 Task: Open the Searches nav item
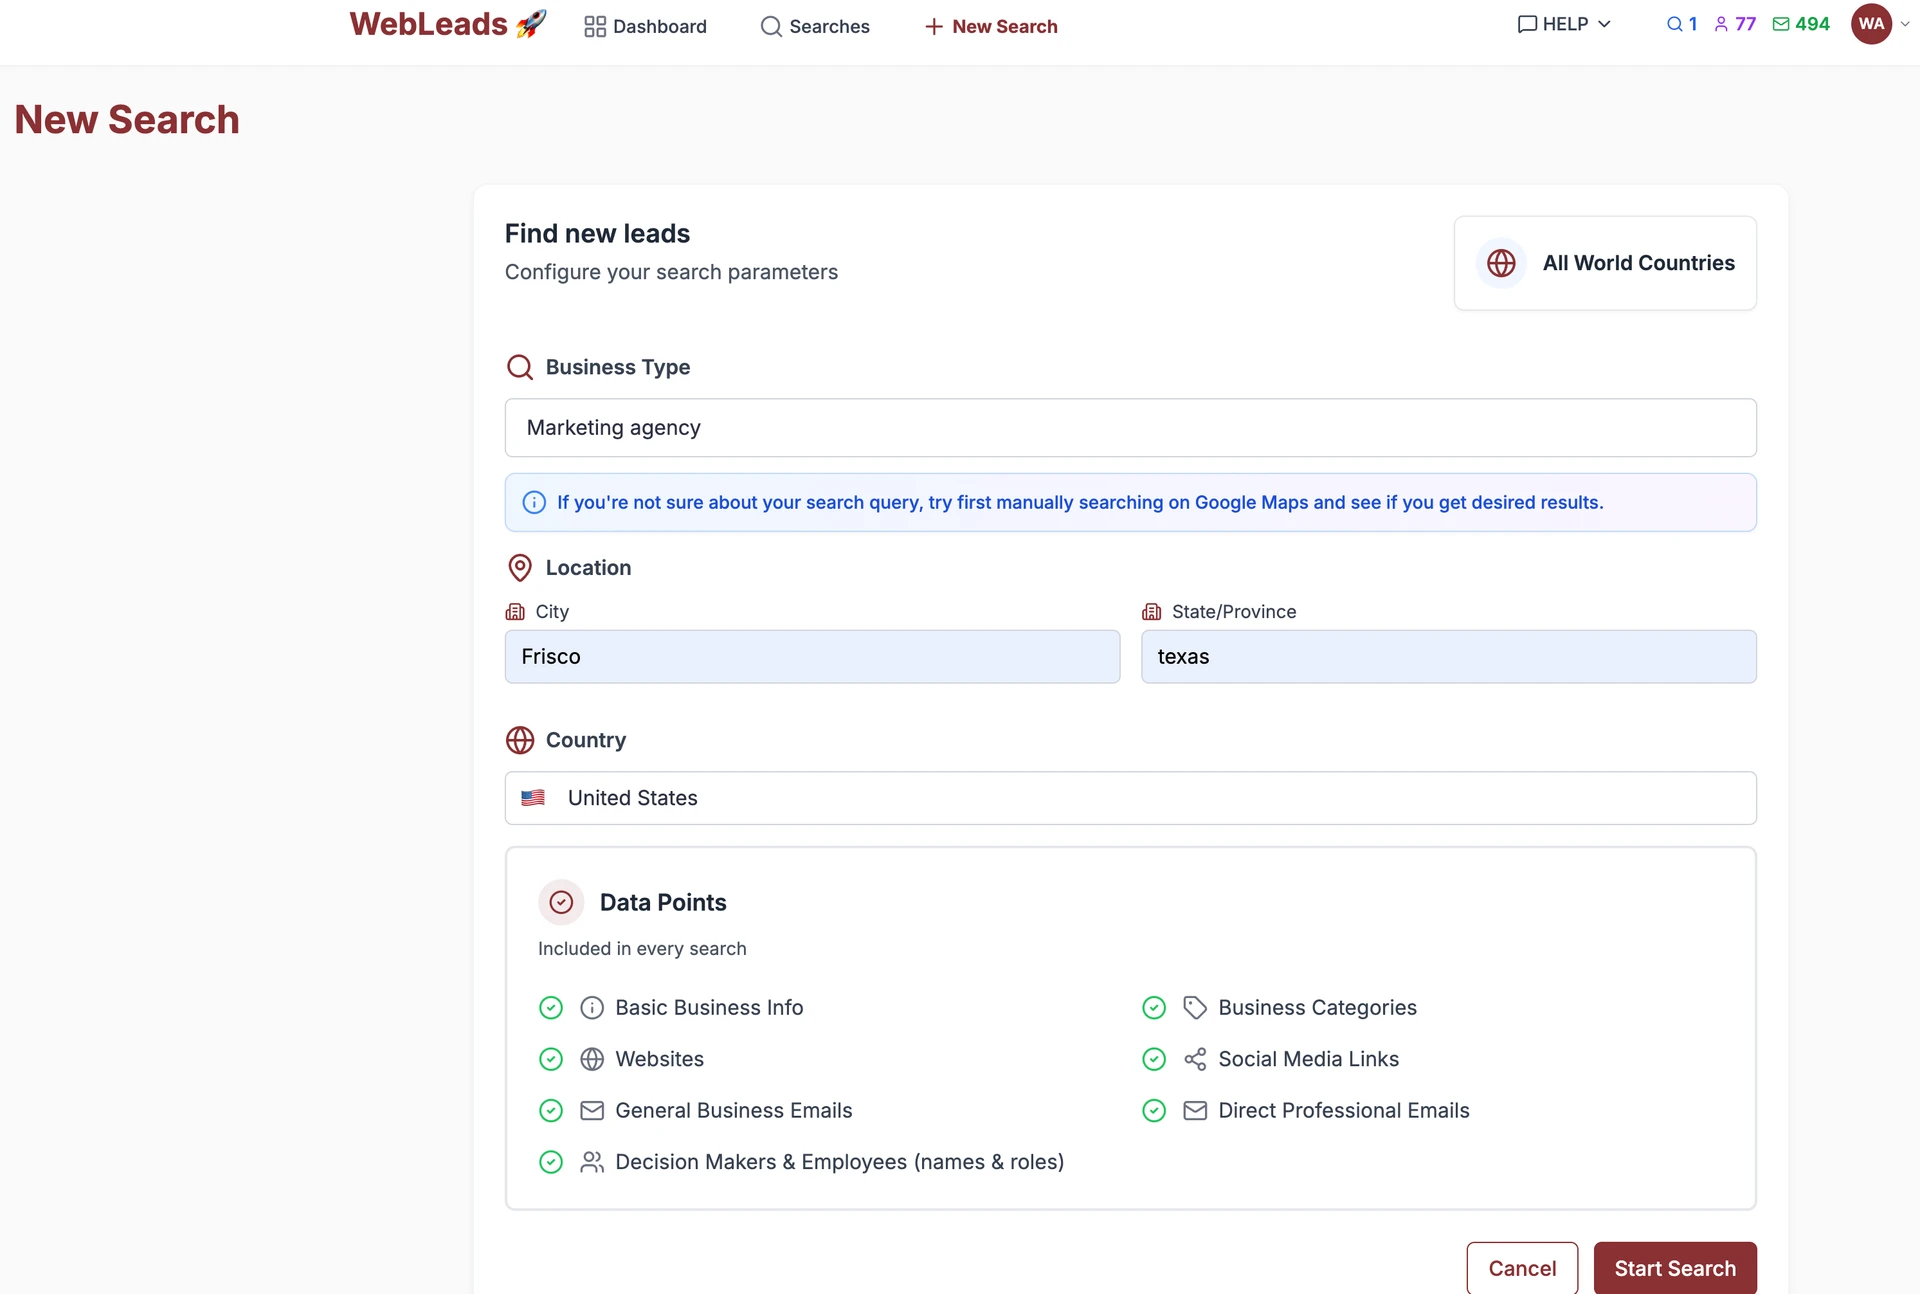click(815, 26)
